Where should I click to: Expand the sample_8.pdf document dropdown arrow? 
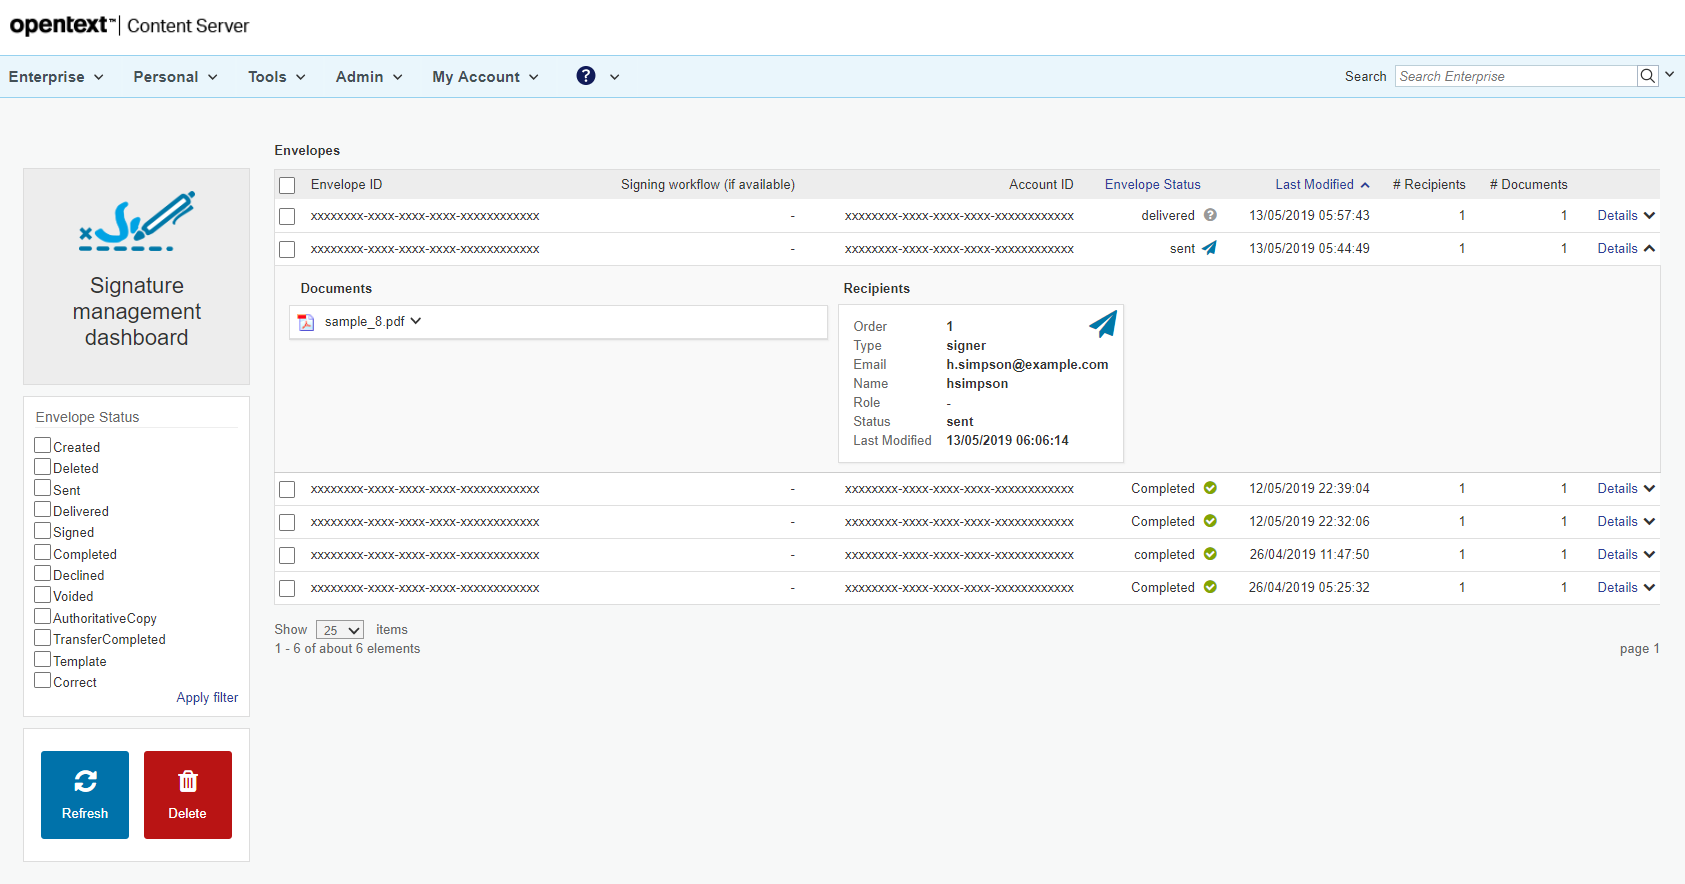coord(416,321)
